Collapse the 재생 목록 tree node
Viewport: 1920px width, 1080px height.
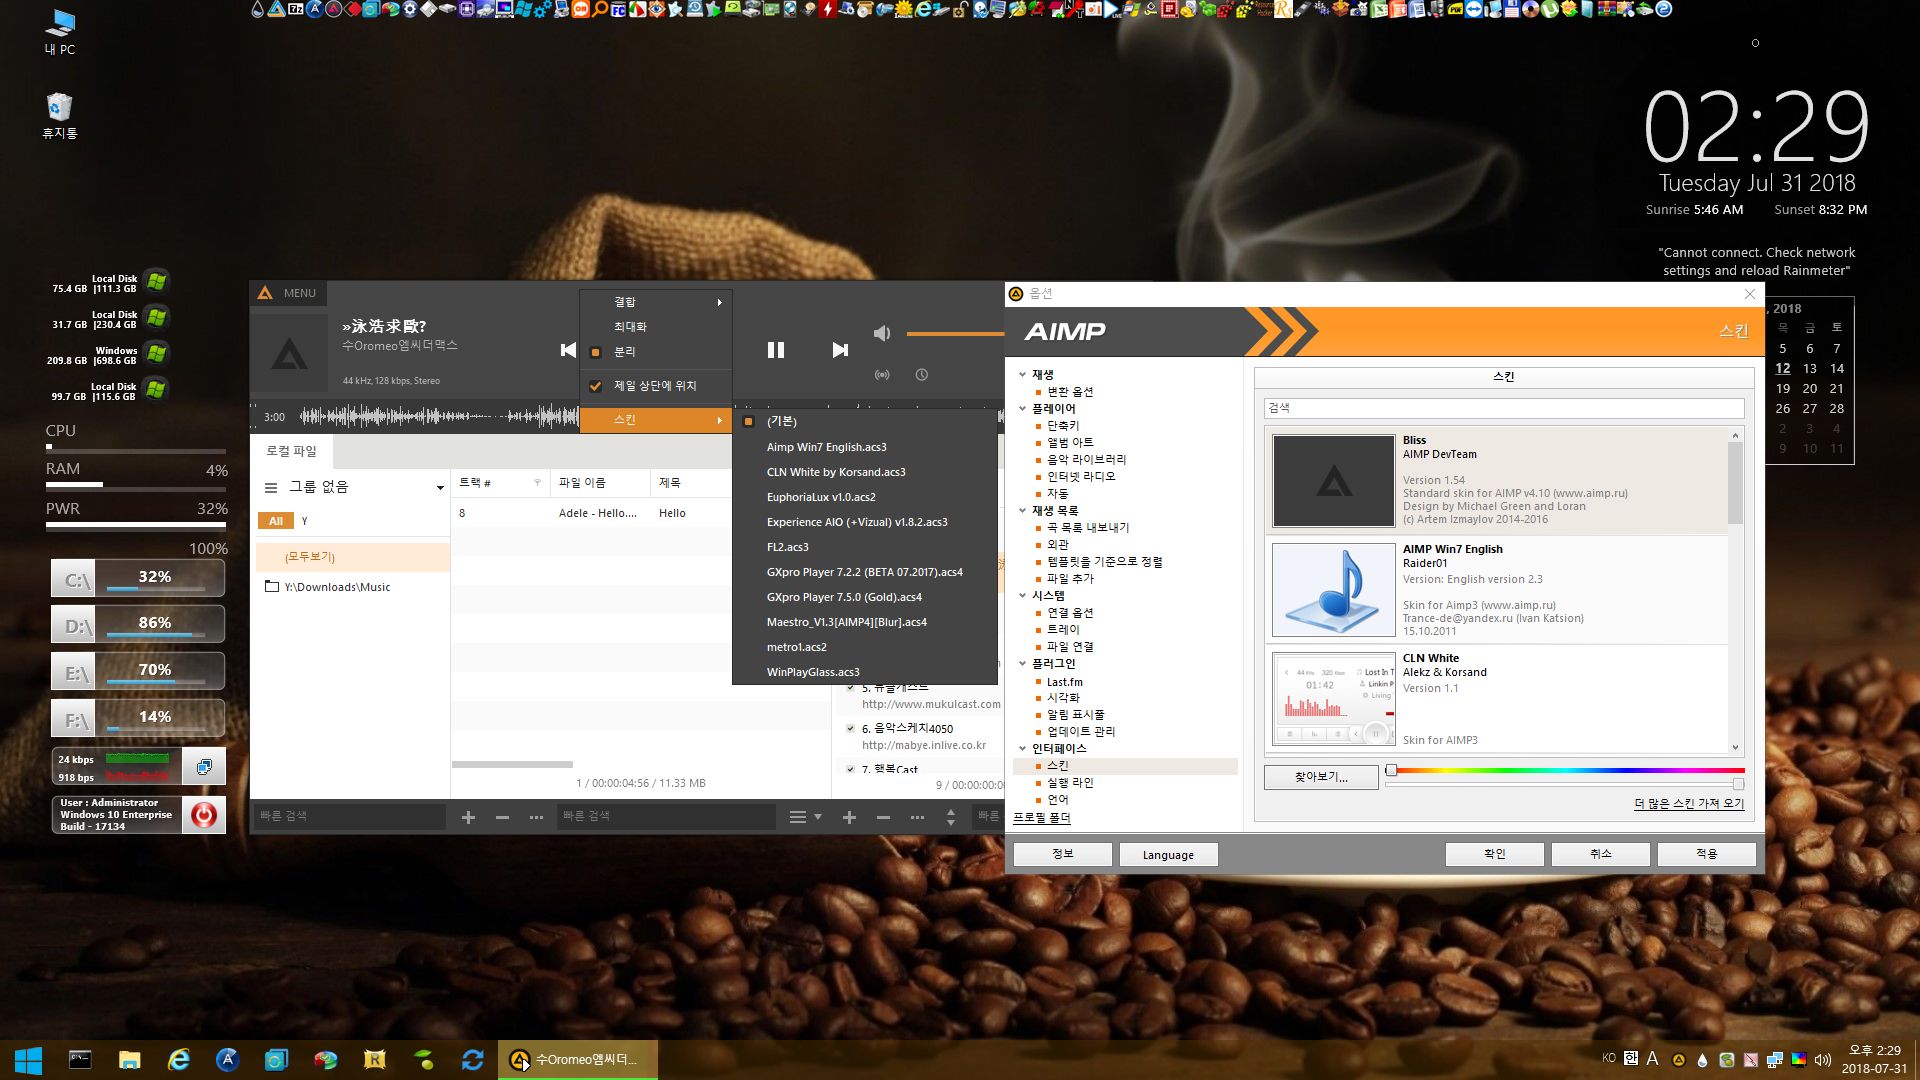1022,510
